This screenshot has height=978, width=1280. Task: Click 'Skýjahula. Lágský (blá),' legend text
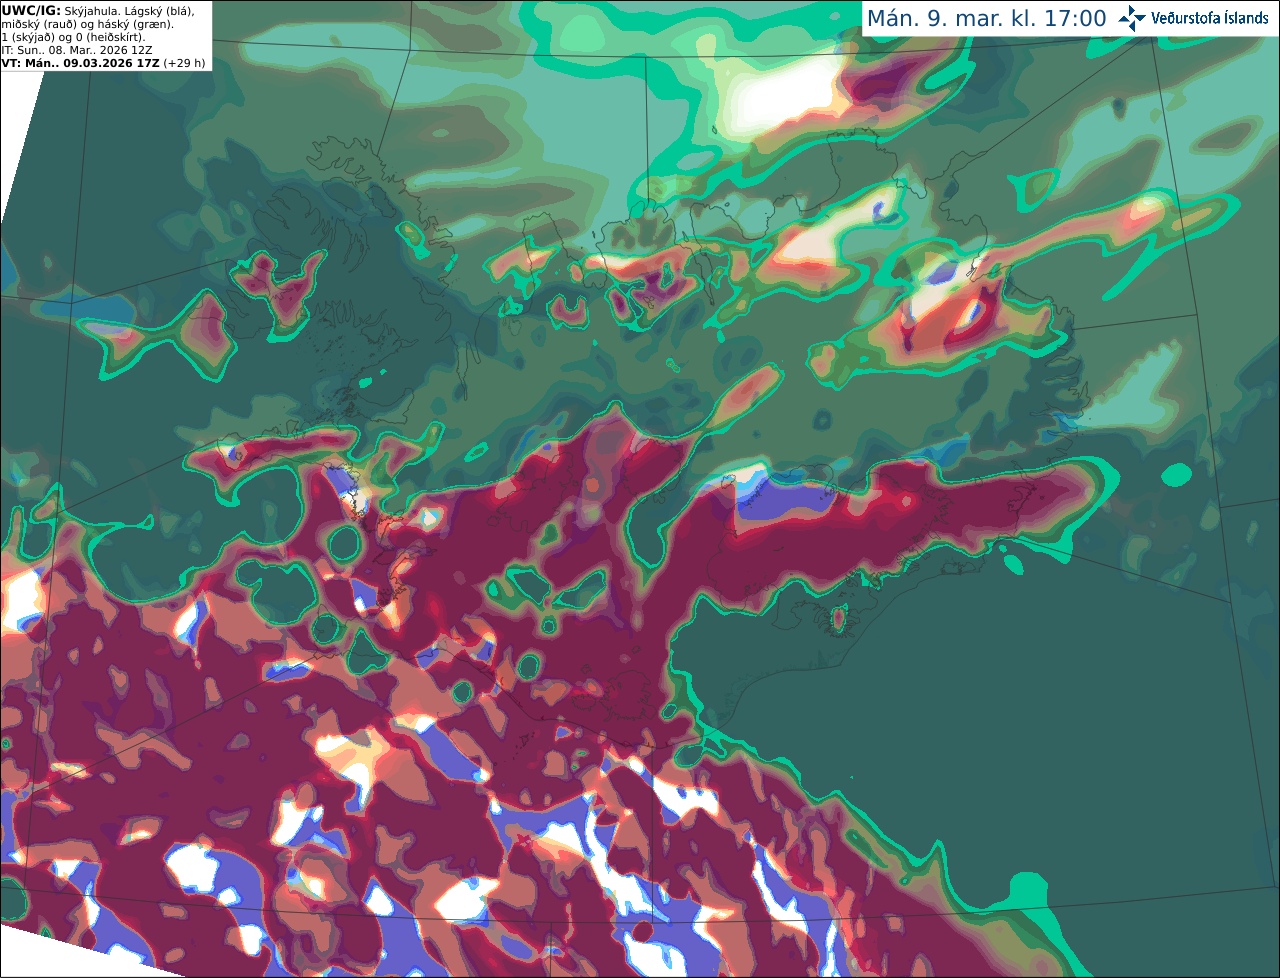(129, 10)
